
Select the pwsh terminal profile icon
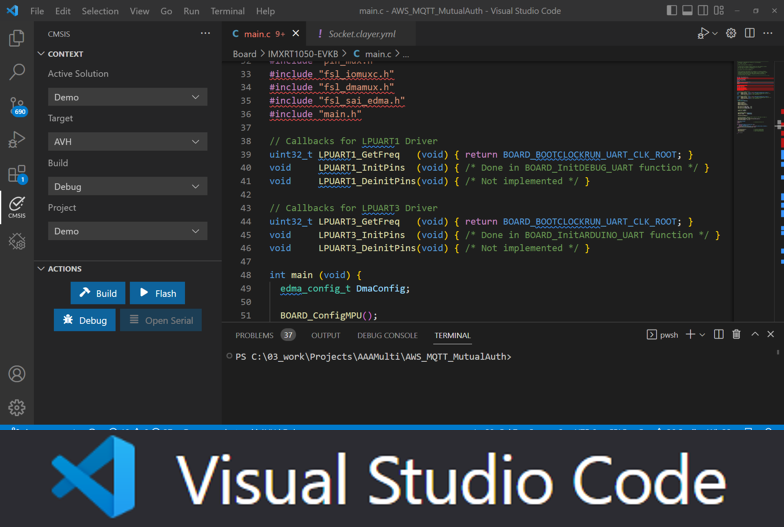pos(652,334)
